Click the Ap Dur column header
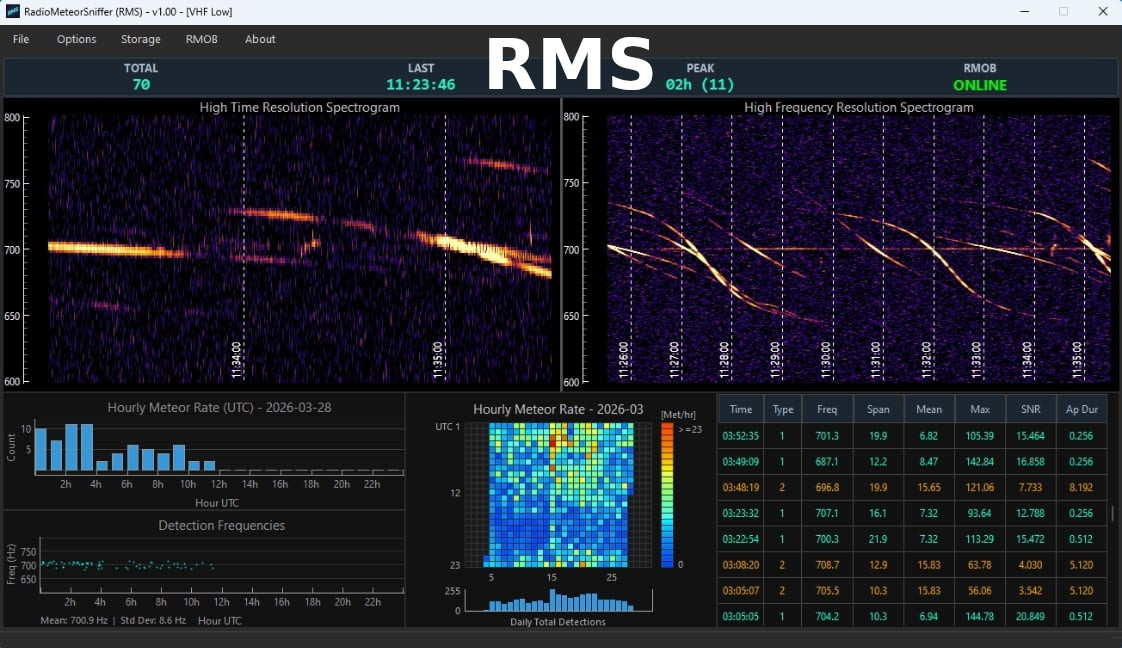 coord(1080,409)
